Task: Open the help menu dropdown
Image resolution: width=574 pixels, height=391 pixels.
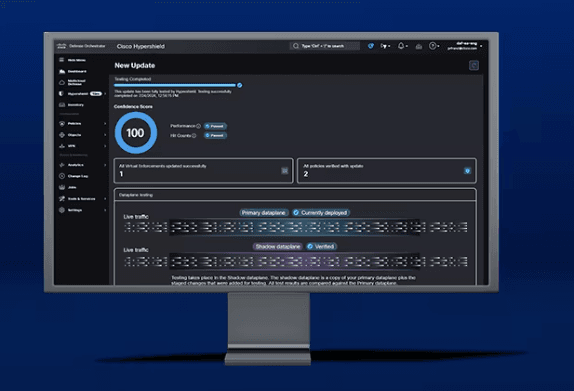Action: click(434, 46)
